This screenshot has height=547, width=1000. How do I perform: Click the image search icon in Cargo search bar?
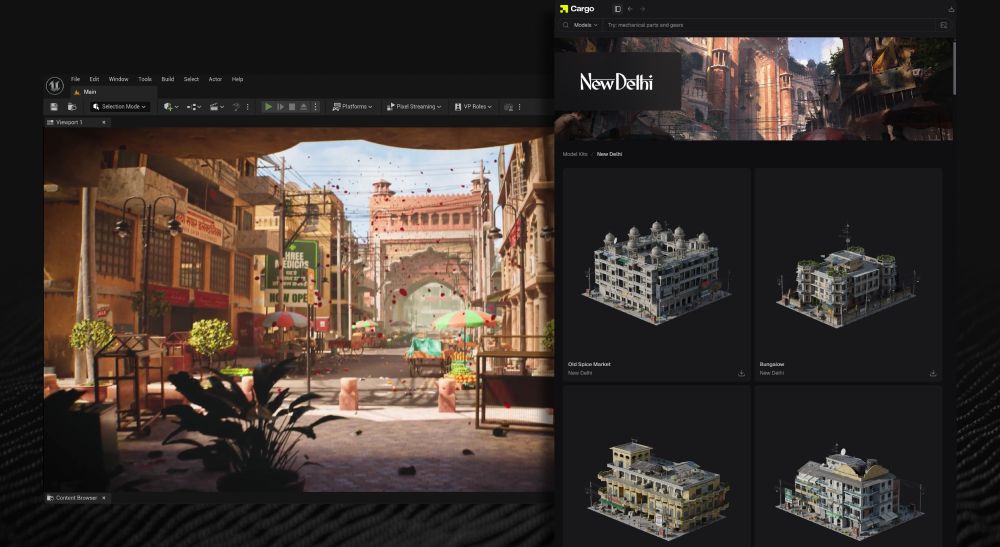click(943, 25)
